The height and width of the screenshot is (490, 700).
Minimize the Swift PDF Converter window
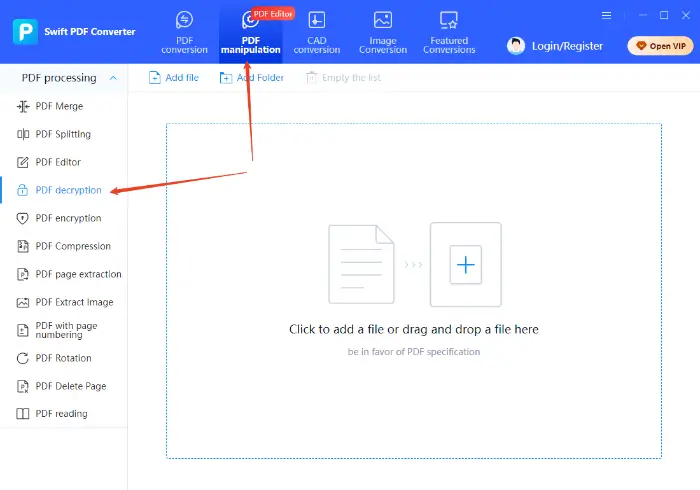643,15
